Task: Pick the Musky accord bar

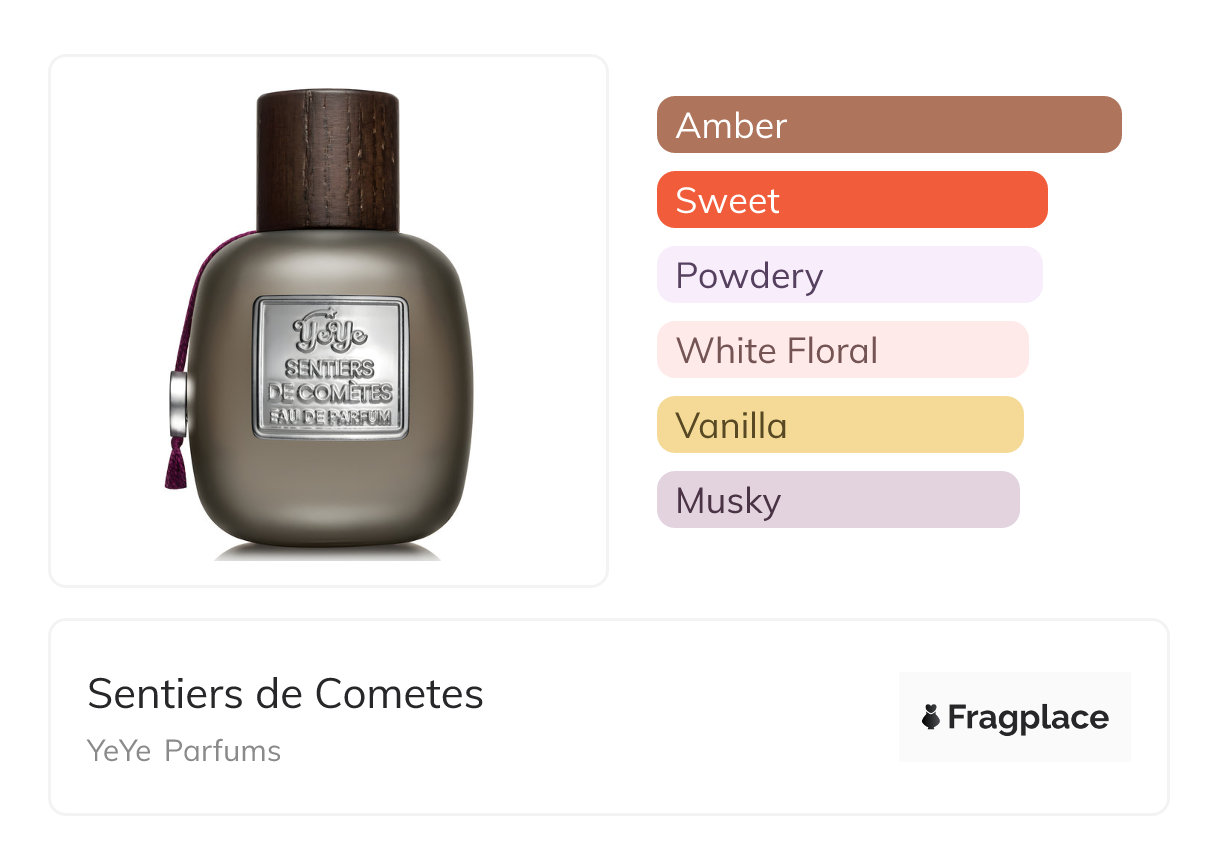Action: (x=837, y=500)
